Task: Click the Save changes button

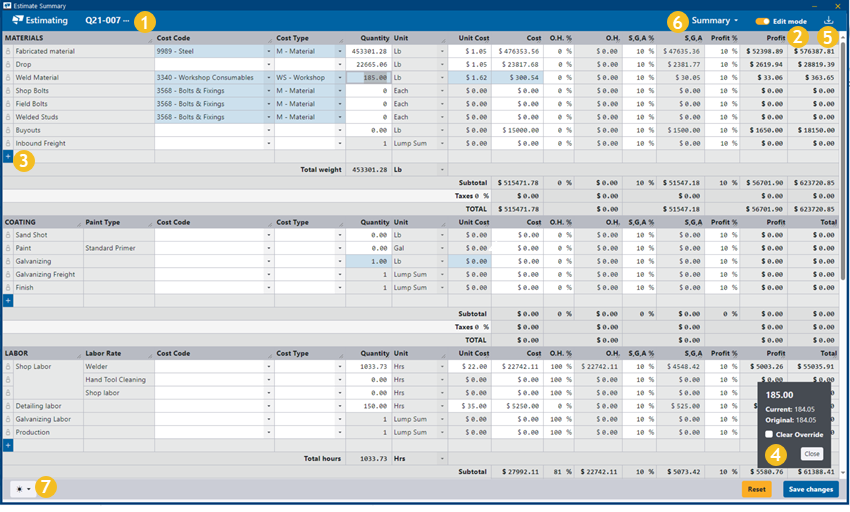Action: coord(810,489)
